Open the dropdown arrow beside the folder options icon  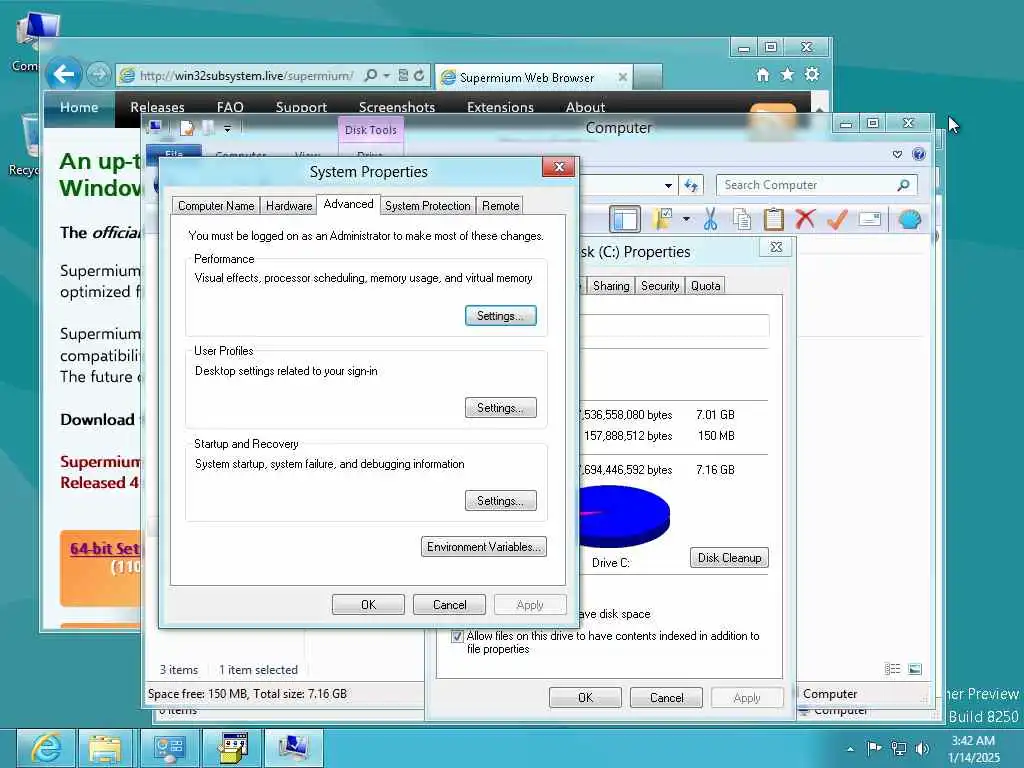686,219
